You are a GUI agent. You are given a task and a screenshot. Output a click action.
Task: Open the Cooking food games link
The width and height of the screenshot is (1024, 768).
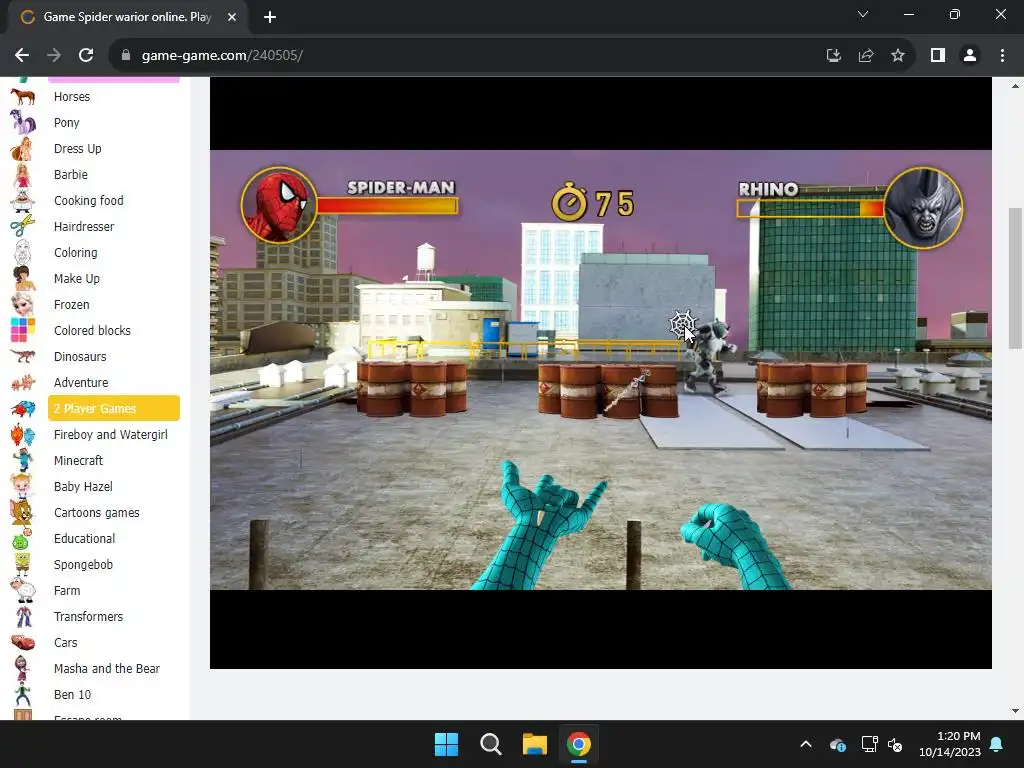click(89, 200)
